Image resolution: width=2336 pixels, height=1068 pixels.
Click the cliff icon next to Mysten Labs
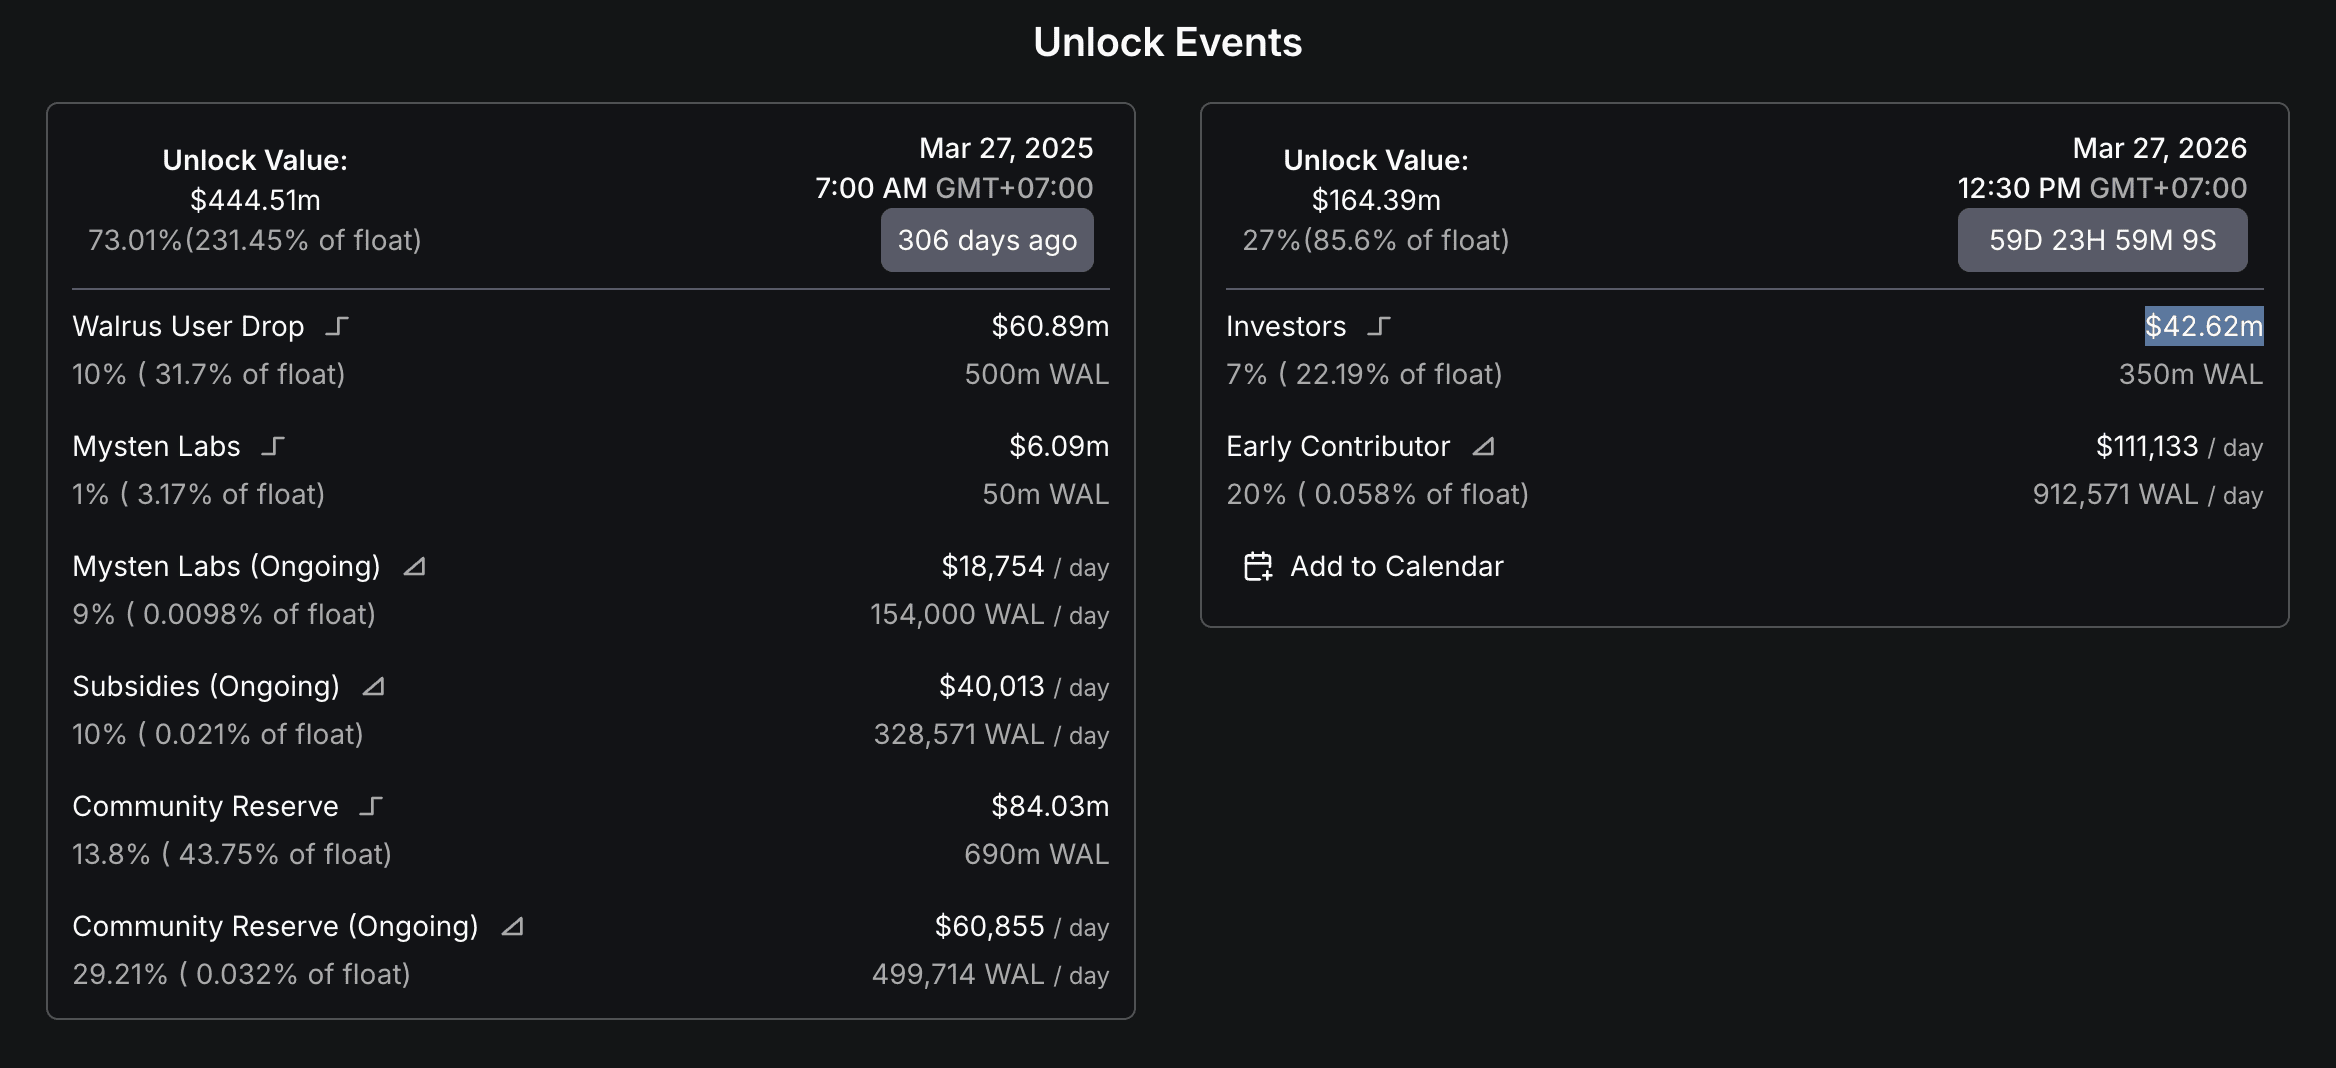click(273, 446)
